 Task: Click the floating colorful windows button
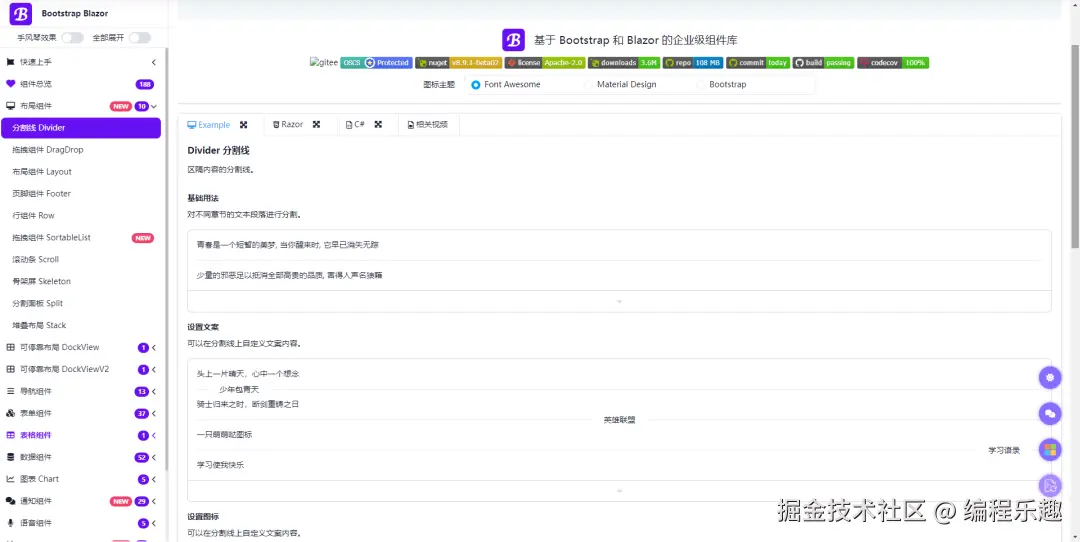point(1050,450)
